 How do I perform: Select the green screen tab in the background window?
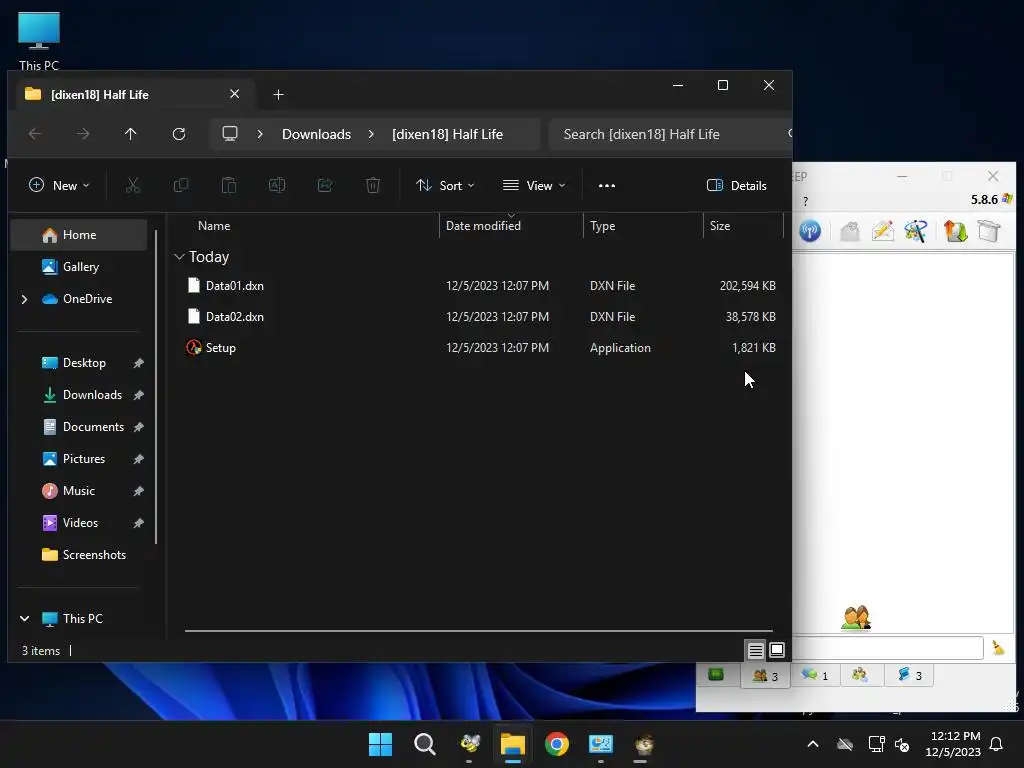716,675
